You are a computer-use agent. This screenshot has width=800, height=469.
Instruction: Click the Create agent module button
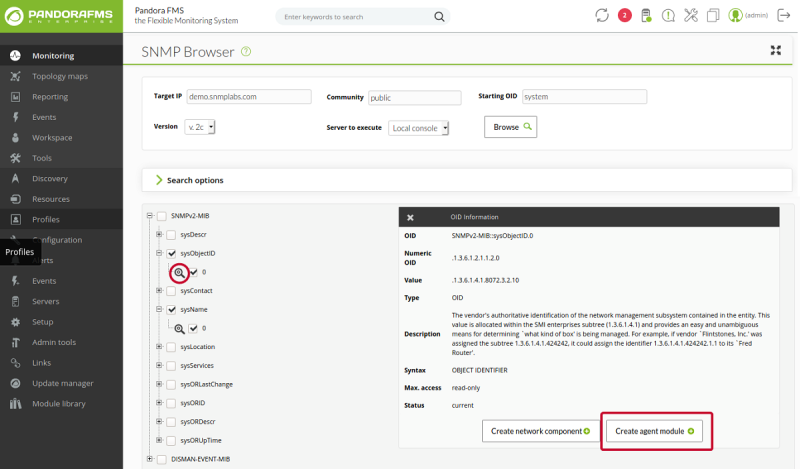click(x=658, y=431)
